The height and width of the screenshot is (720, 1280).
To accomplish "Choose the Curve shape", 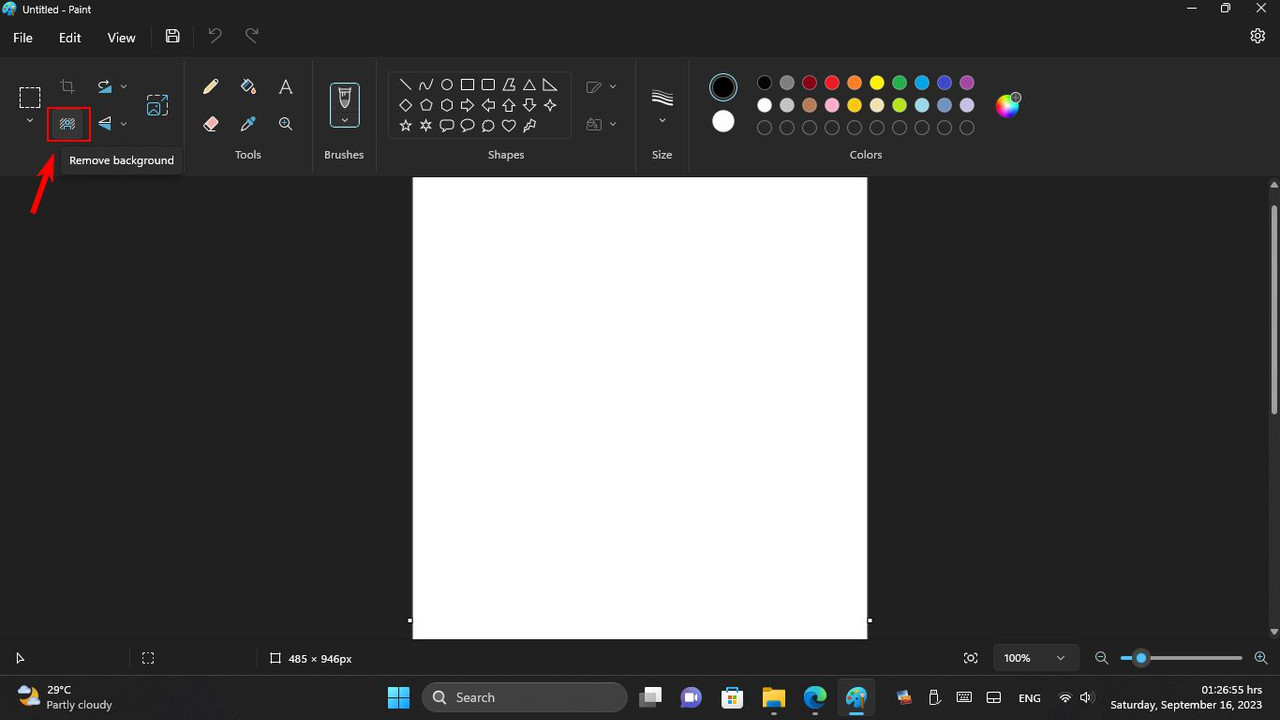I will (x=426, y=85).
